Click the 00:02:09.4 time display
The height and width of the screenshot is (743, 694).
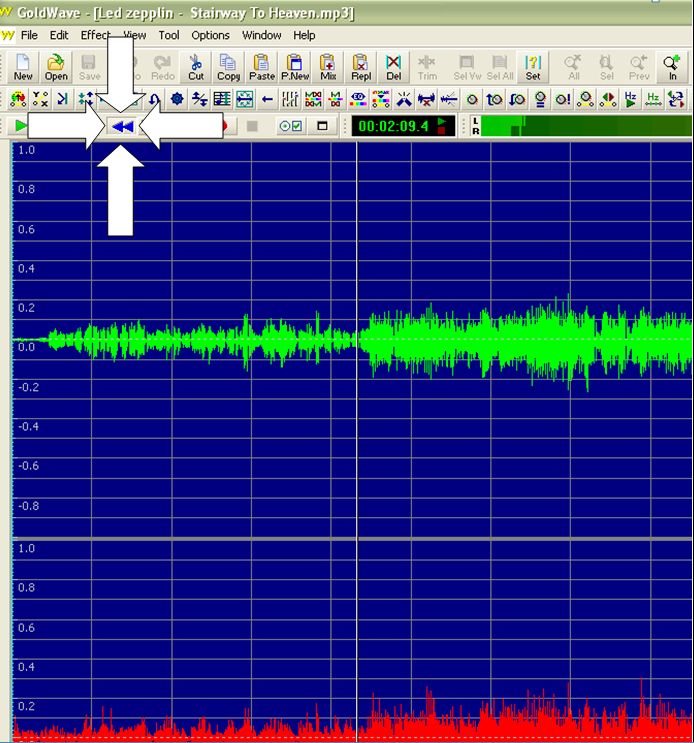click(403, 126)
